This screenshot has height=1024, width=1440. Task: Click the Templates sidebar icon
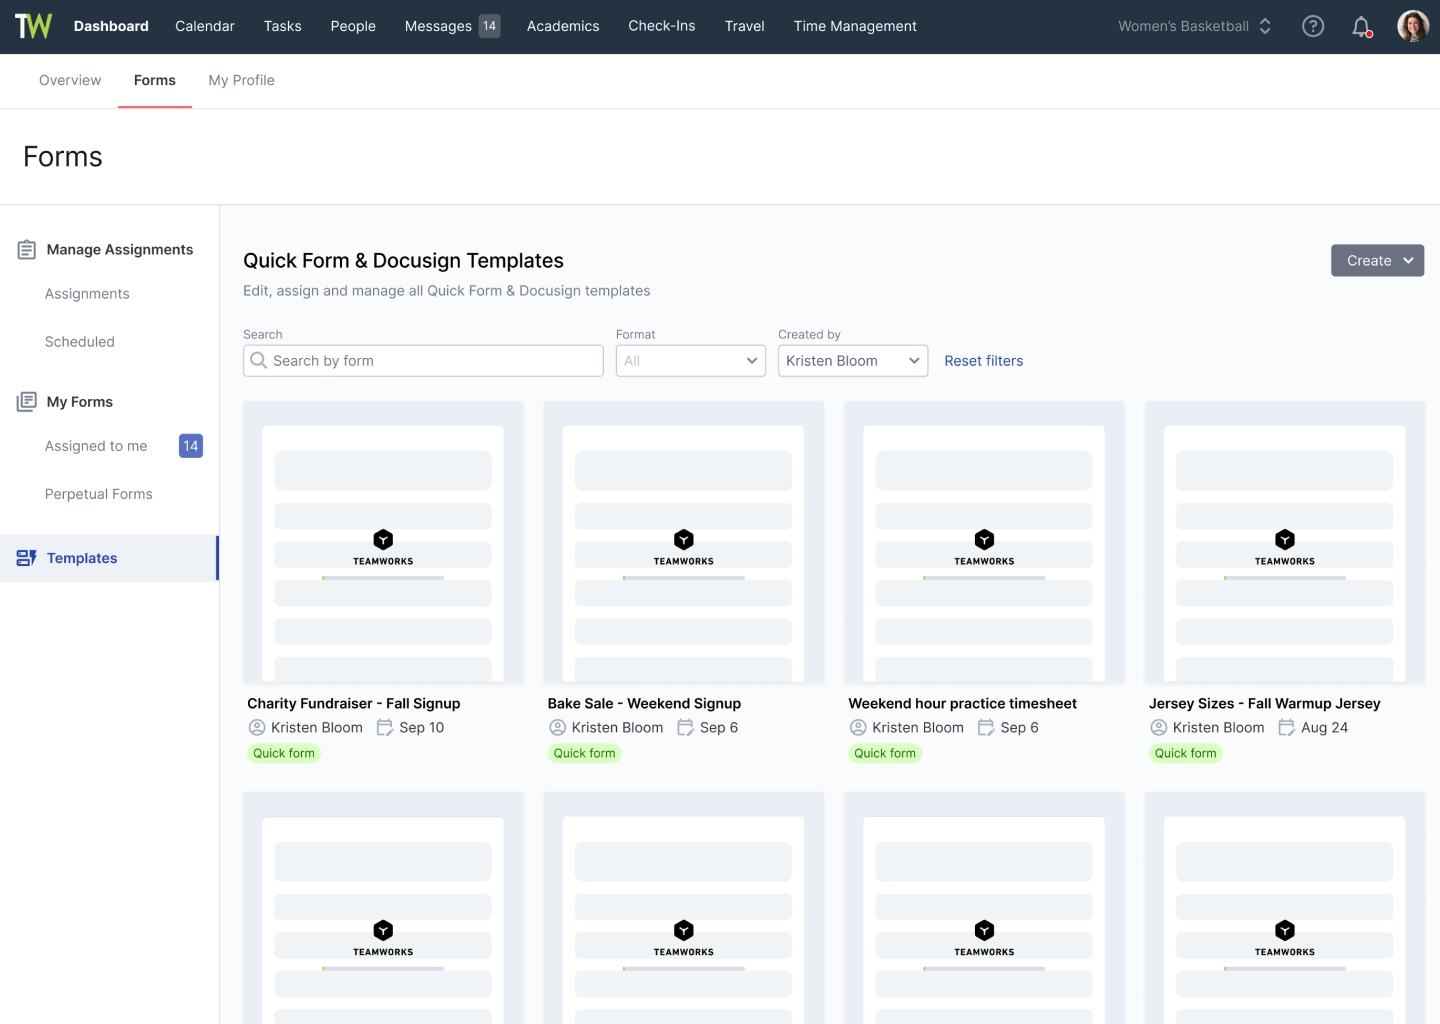[27, 558]
